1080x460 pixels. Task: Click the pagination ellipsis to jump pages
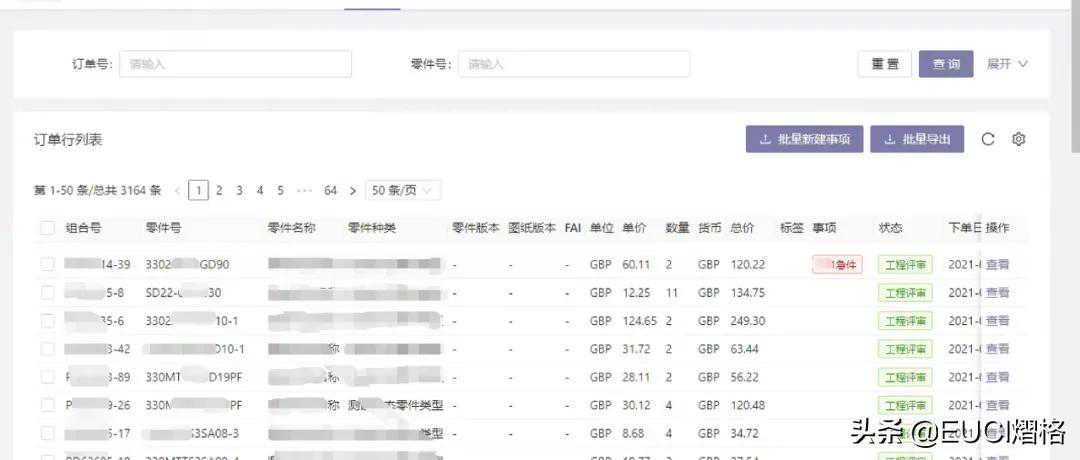pyautogui.click(x=305, y=190)
